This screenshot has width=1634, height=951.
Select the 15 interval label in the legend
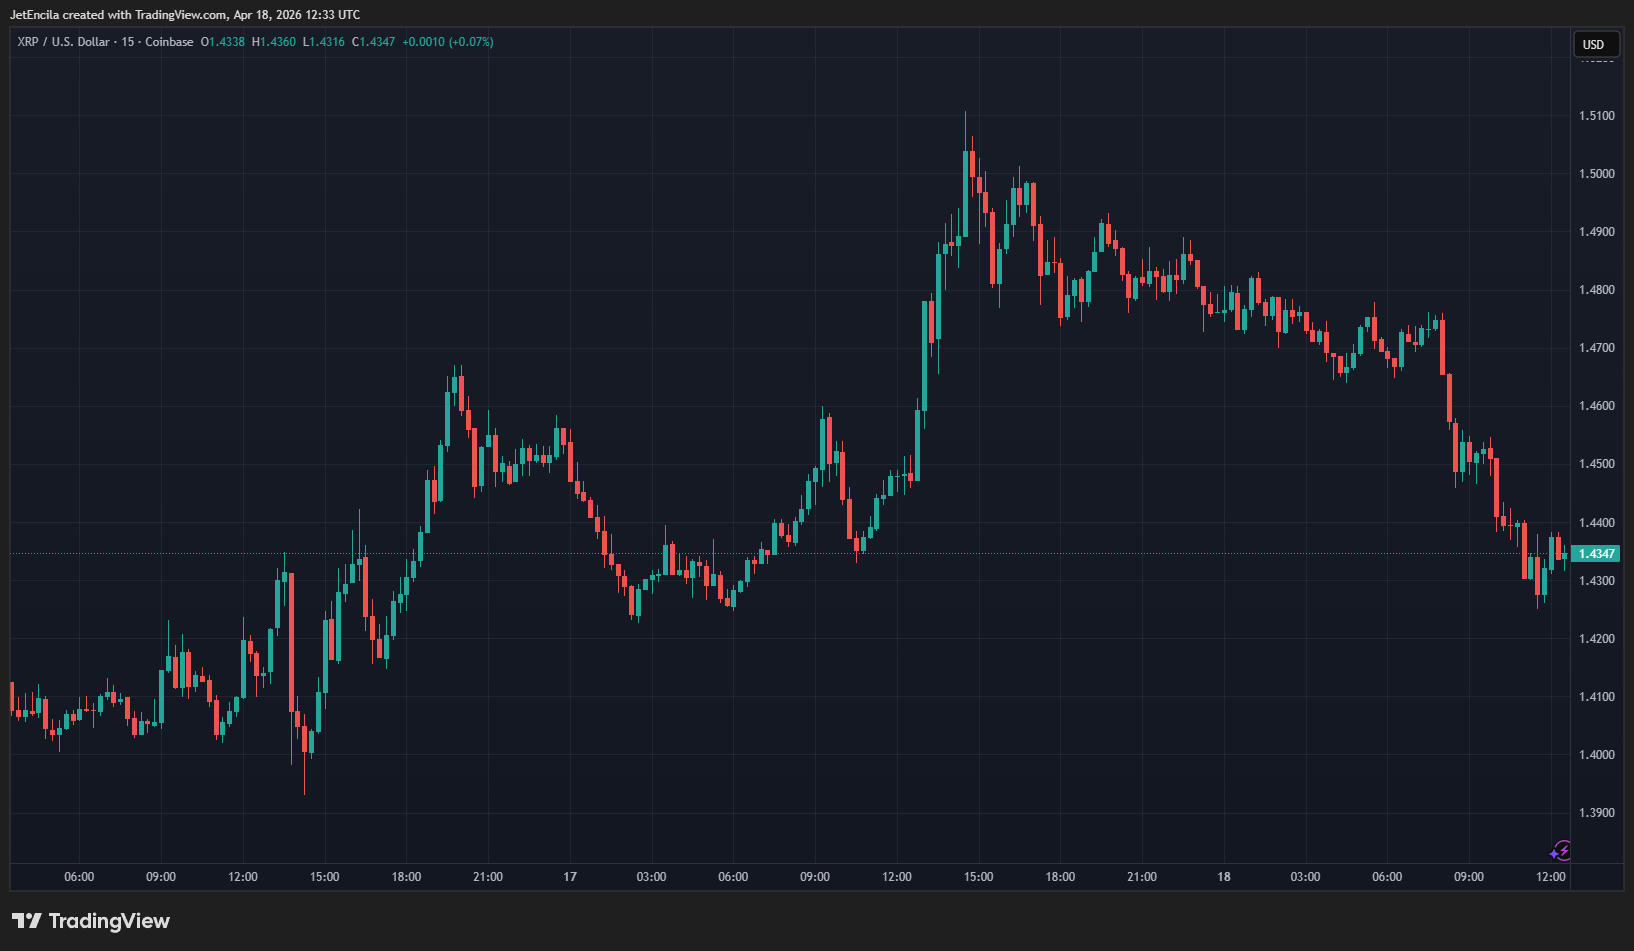(128, 42)
